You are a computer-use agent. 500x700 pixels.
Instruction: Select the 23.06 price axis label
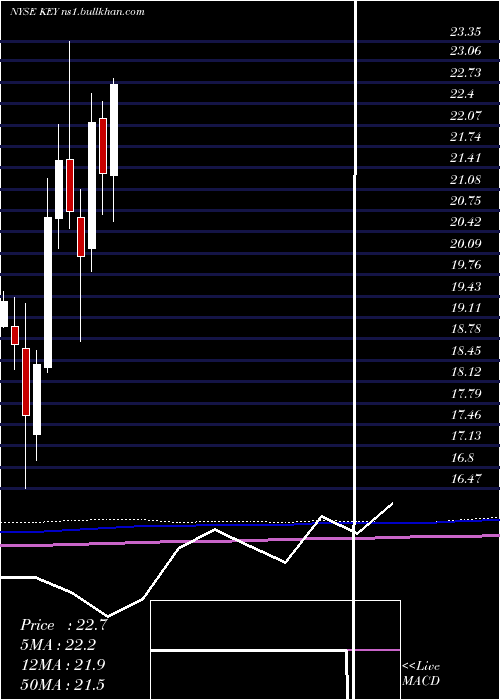466,51
